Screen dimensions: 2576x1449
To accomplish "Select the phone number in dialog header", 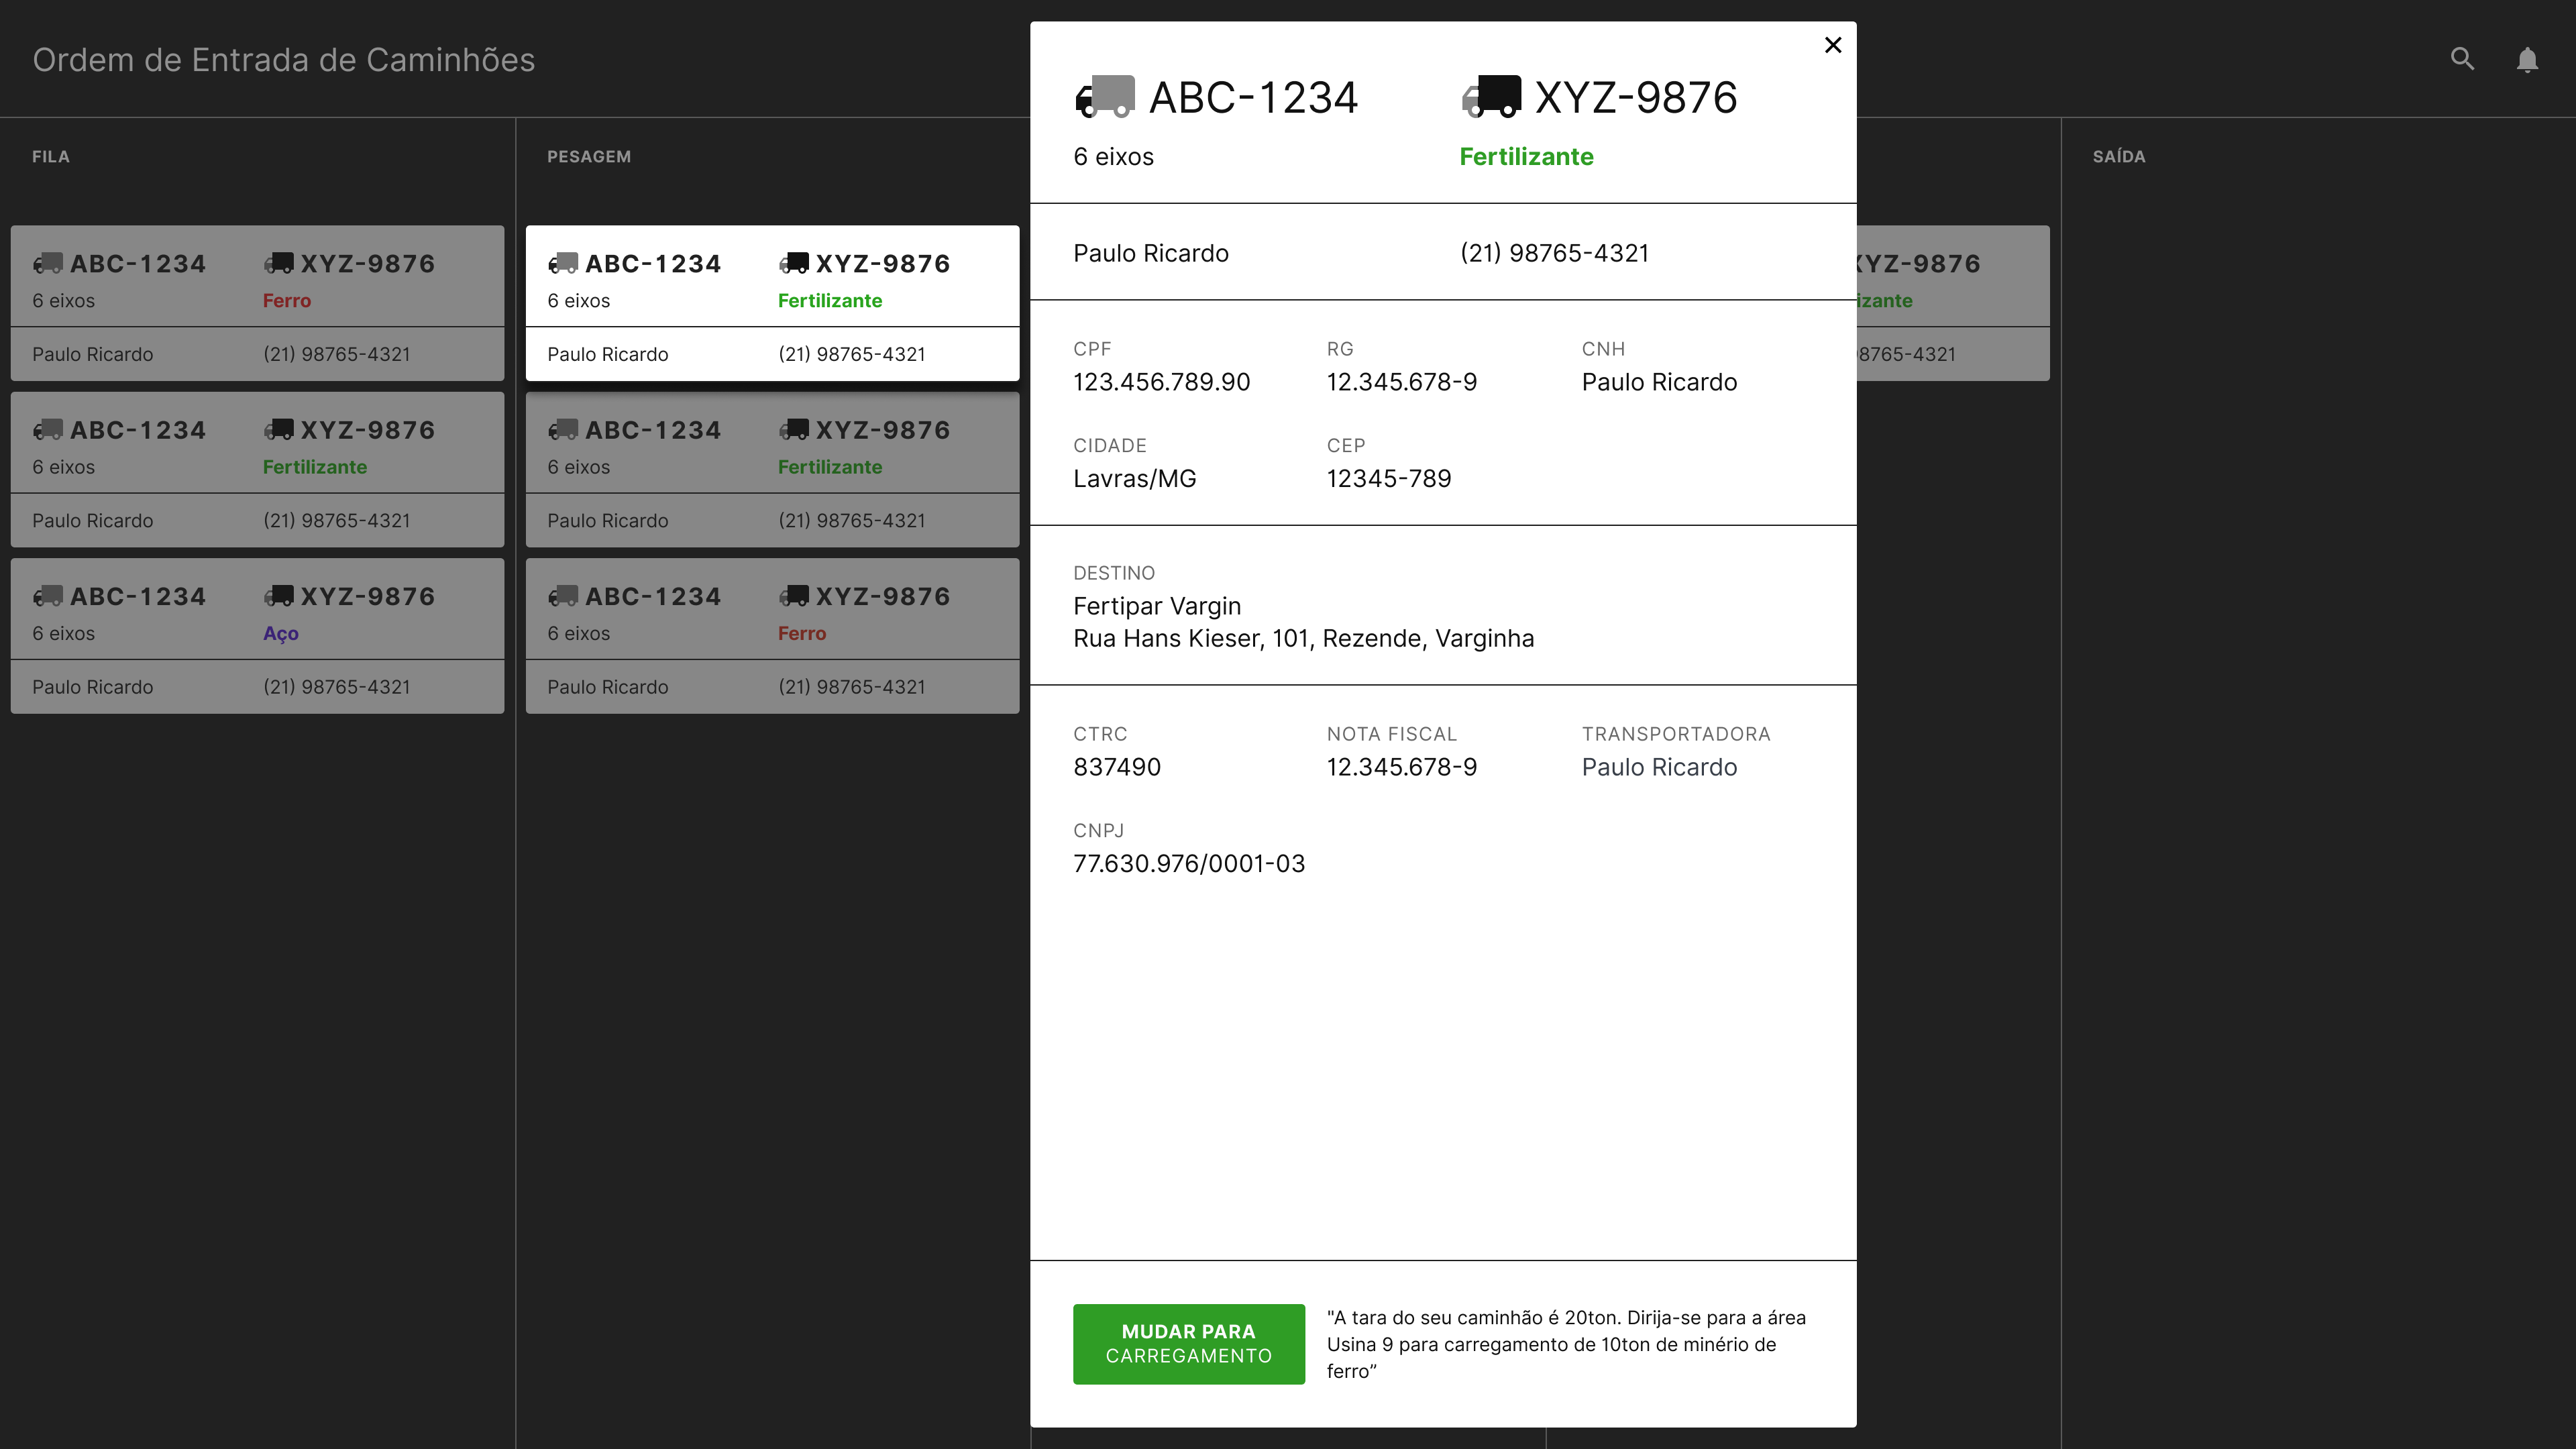I will (x=1554, y=253).
